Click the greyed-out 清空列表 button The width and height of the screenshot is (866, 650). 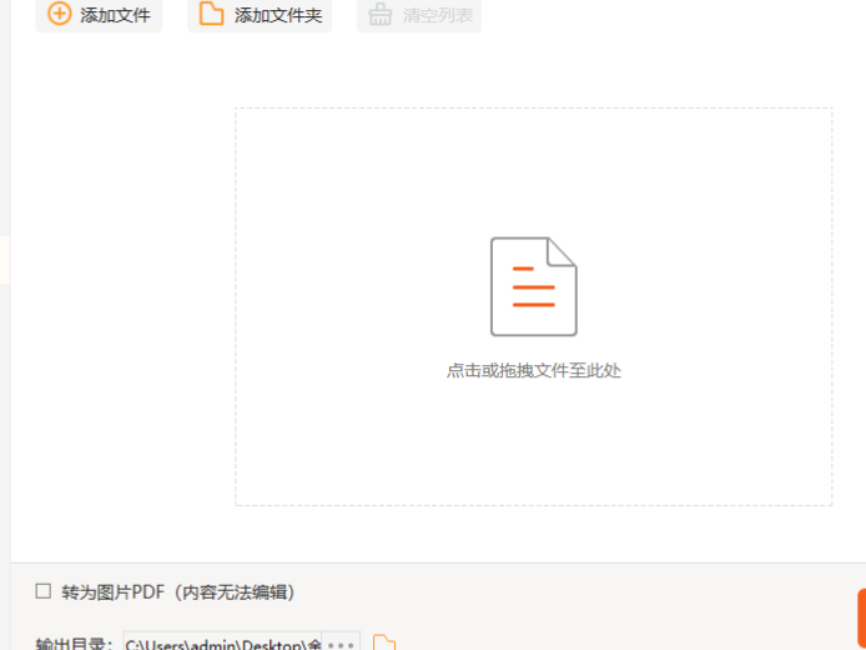pos(419,15)
